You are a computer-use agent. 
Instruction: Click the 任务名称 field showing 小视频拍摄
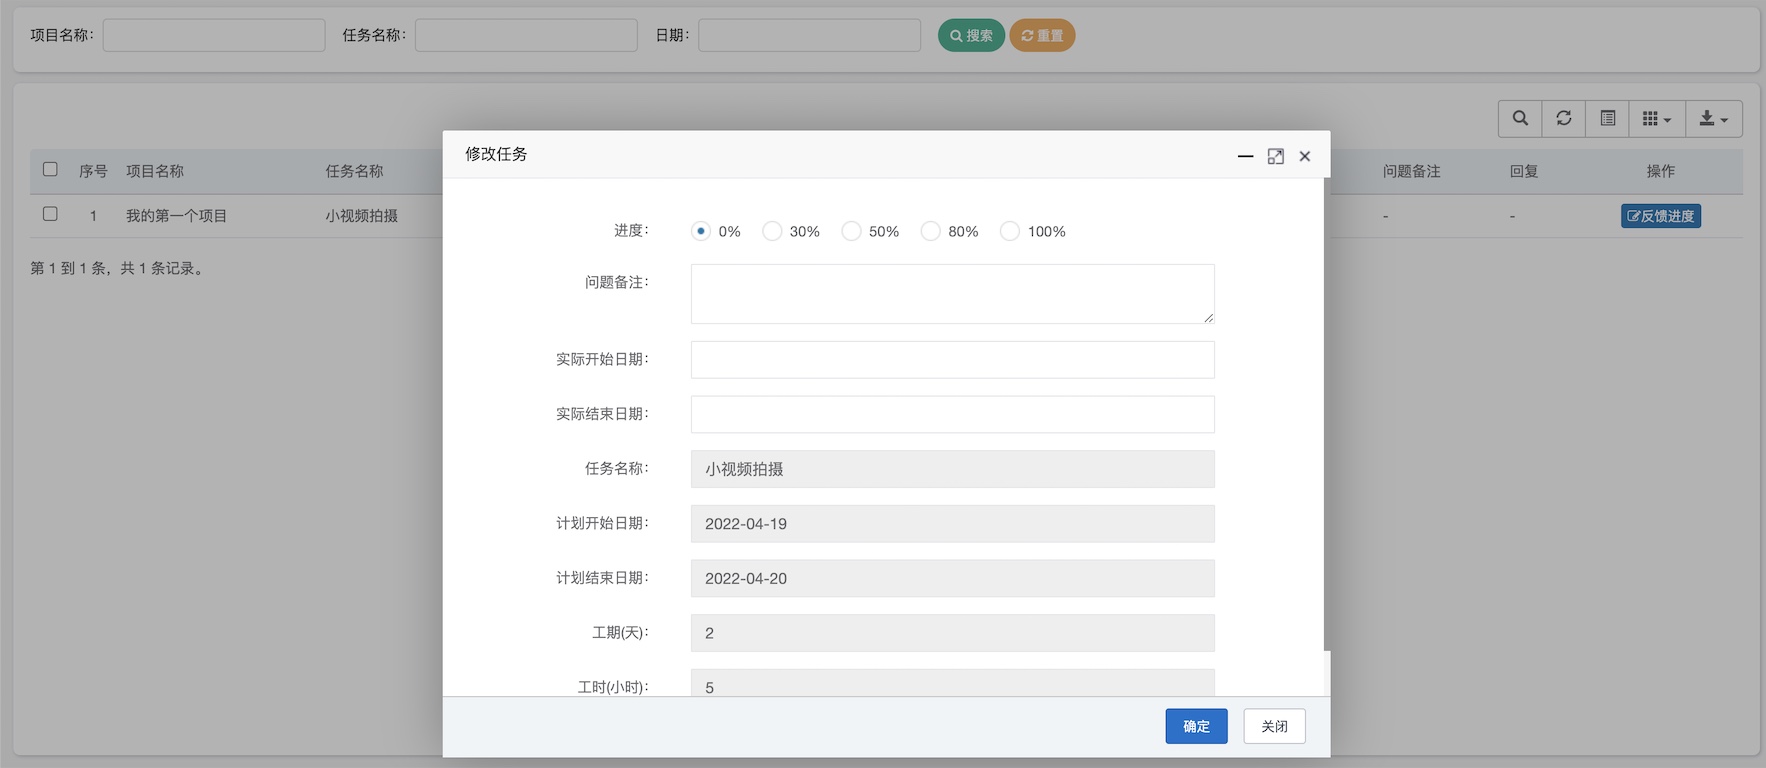click(x=953, y=469)
